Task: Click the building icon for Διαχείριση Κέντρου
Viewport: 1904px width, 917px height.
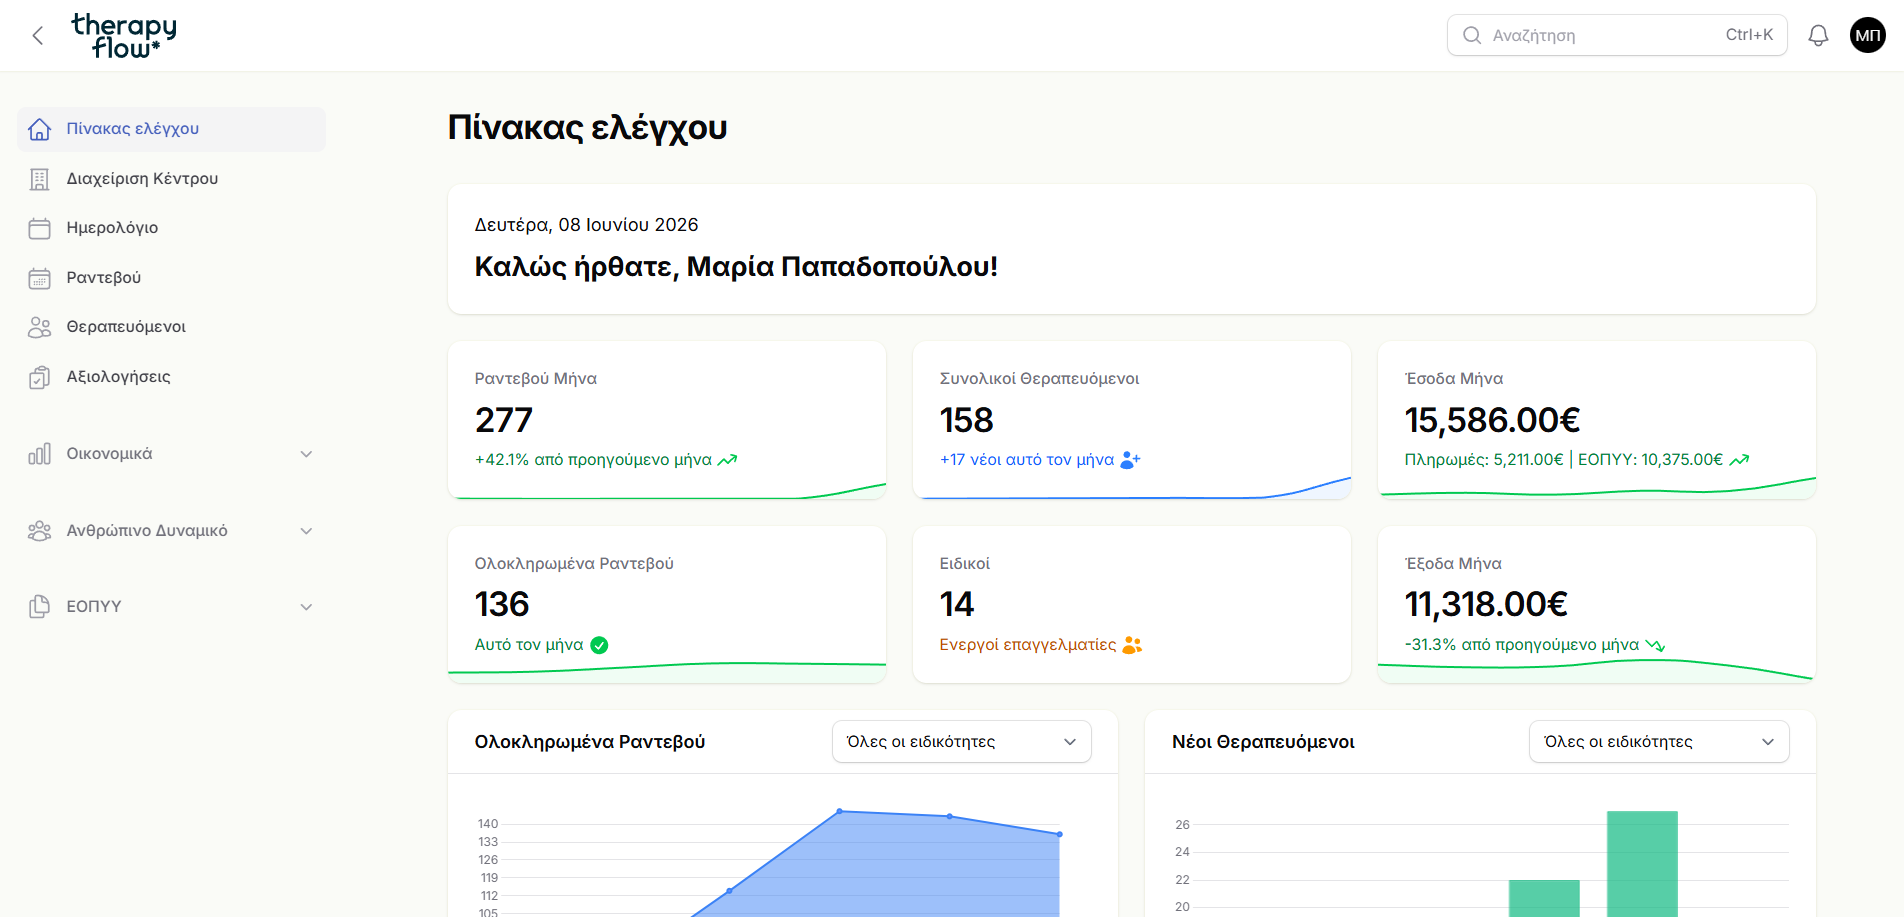Action: [40, 179]
